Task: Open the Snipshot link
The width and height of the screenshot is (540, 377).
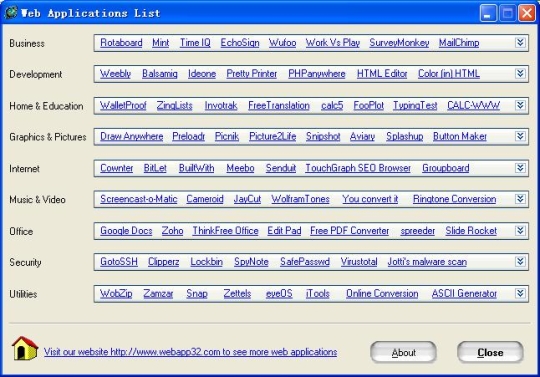Action: [323, 136]
